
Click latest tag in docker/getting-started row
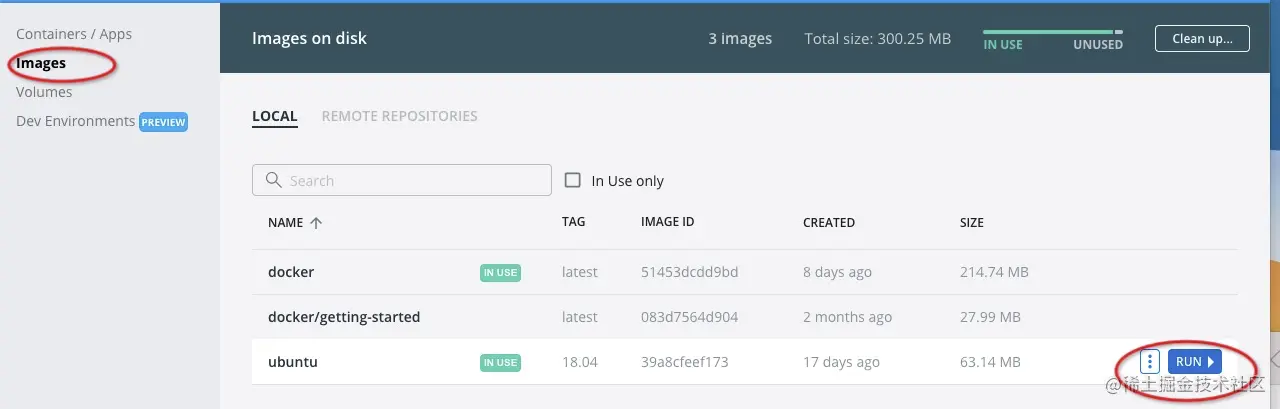pos(580,317)
